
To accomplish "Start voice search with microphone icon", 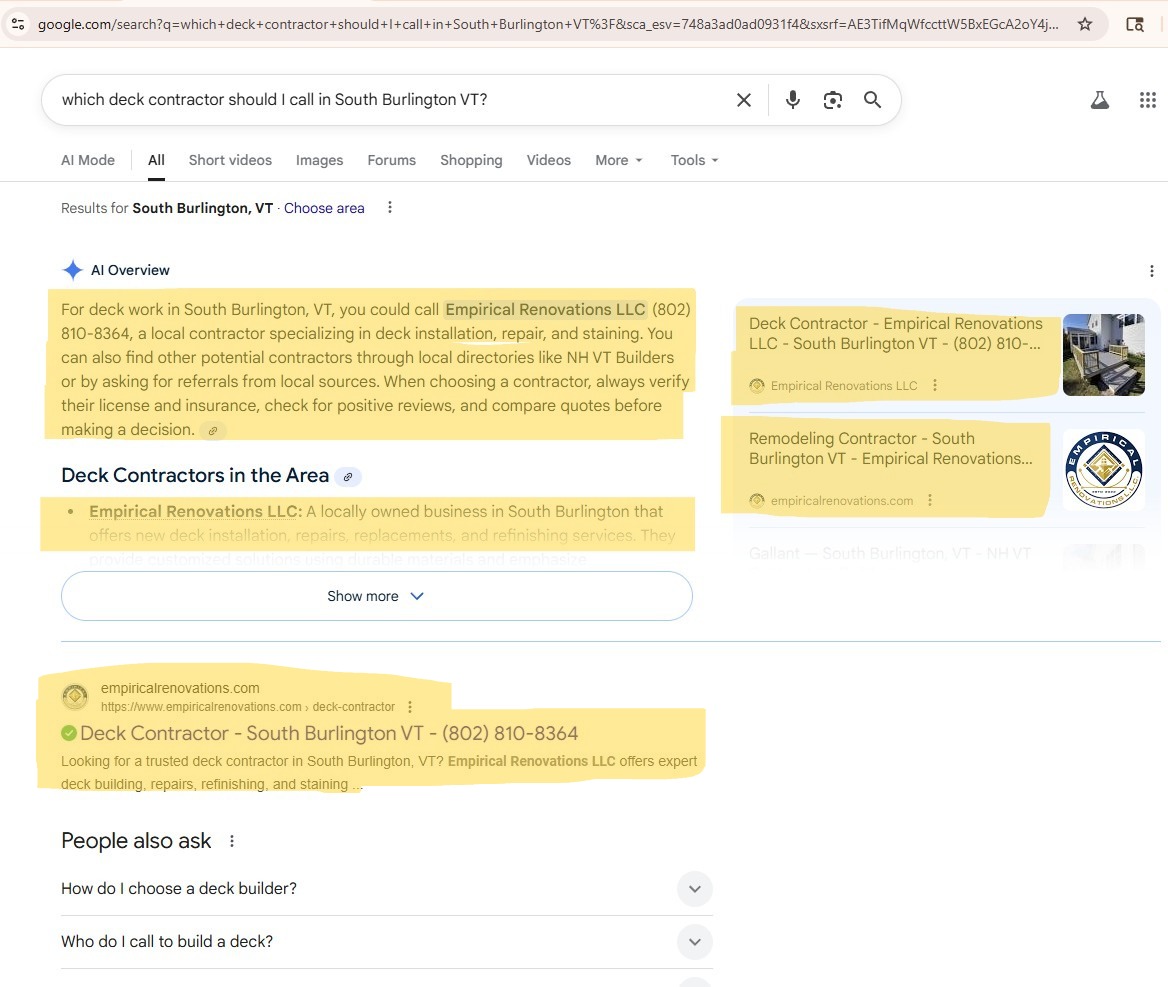I will 793,100.
